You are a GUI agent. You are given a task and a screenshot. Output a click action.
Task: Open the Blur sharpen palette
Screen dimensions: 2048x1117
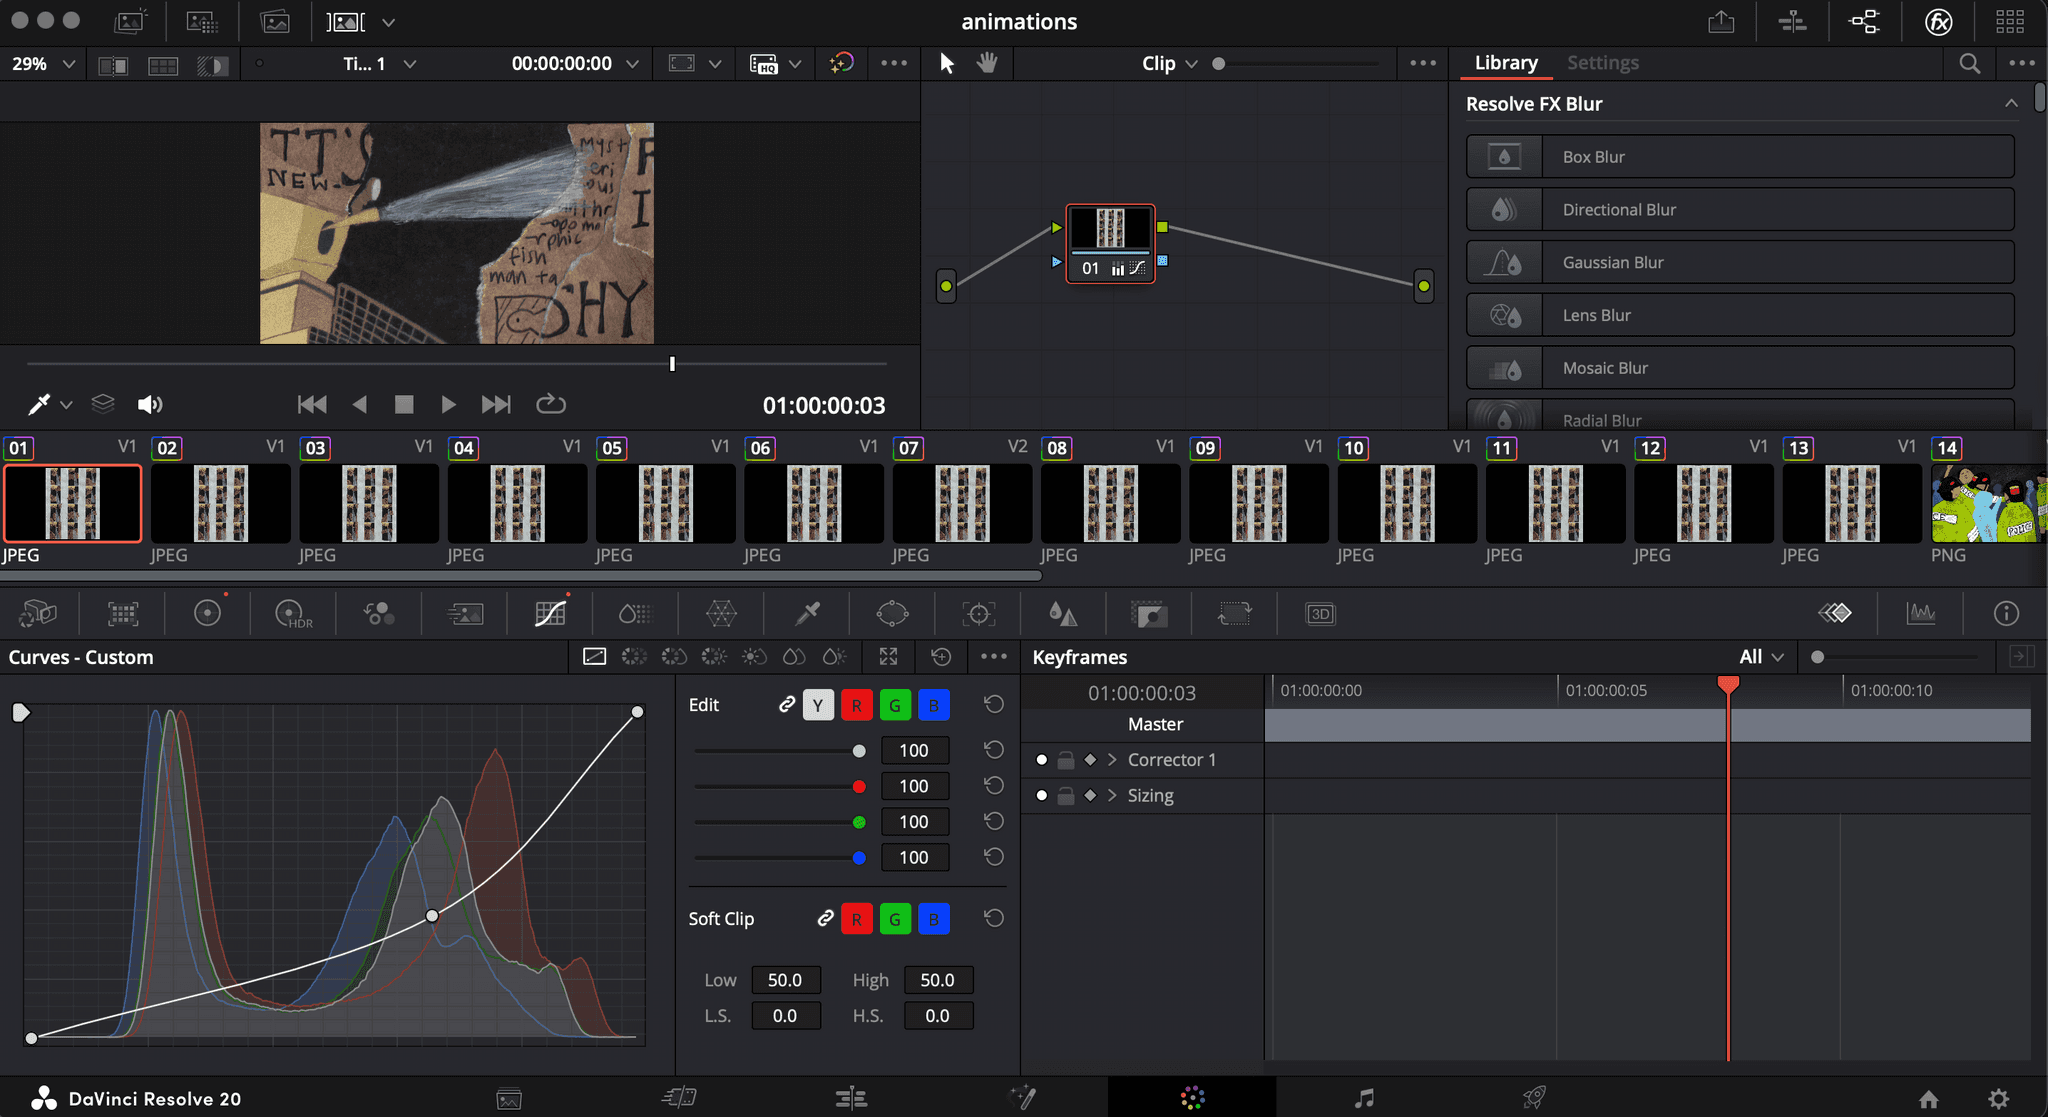pos(1063,614)
